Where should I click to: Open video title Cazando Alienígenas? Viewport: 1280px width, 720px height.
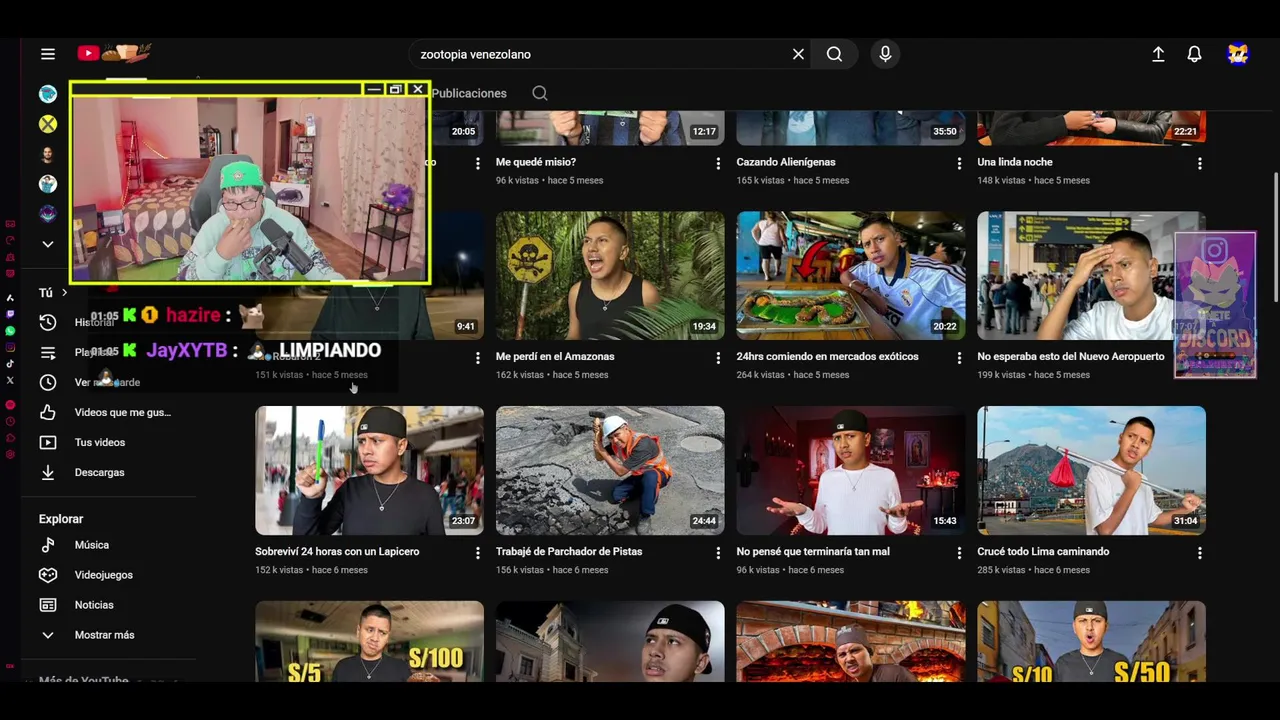786,162
